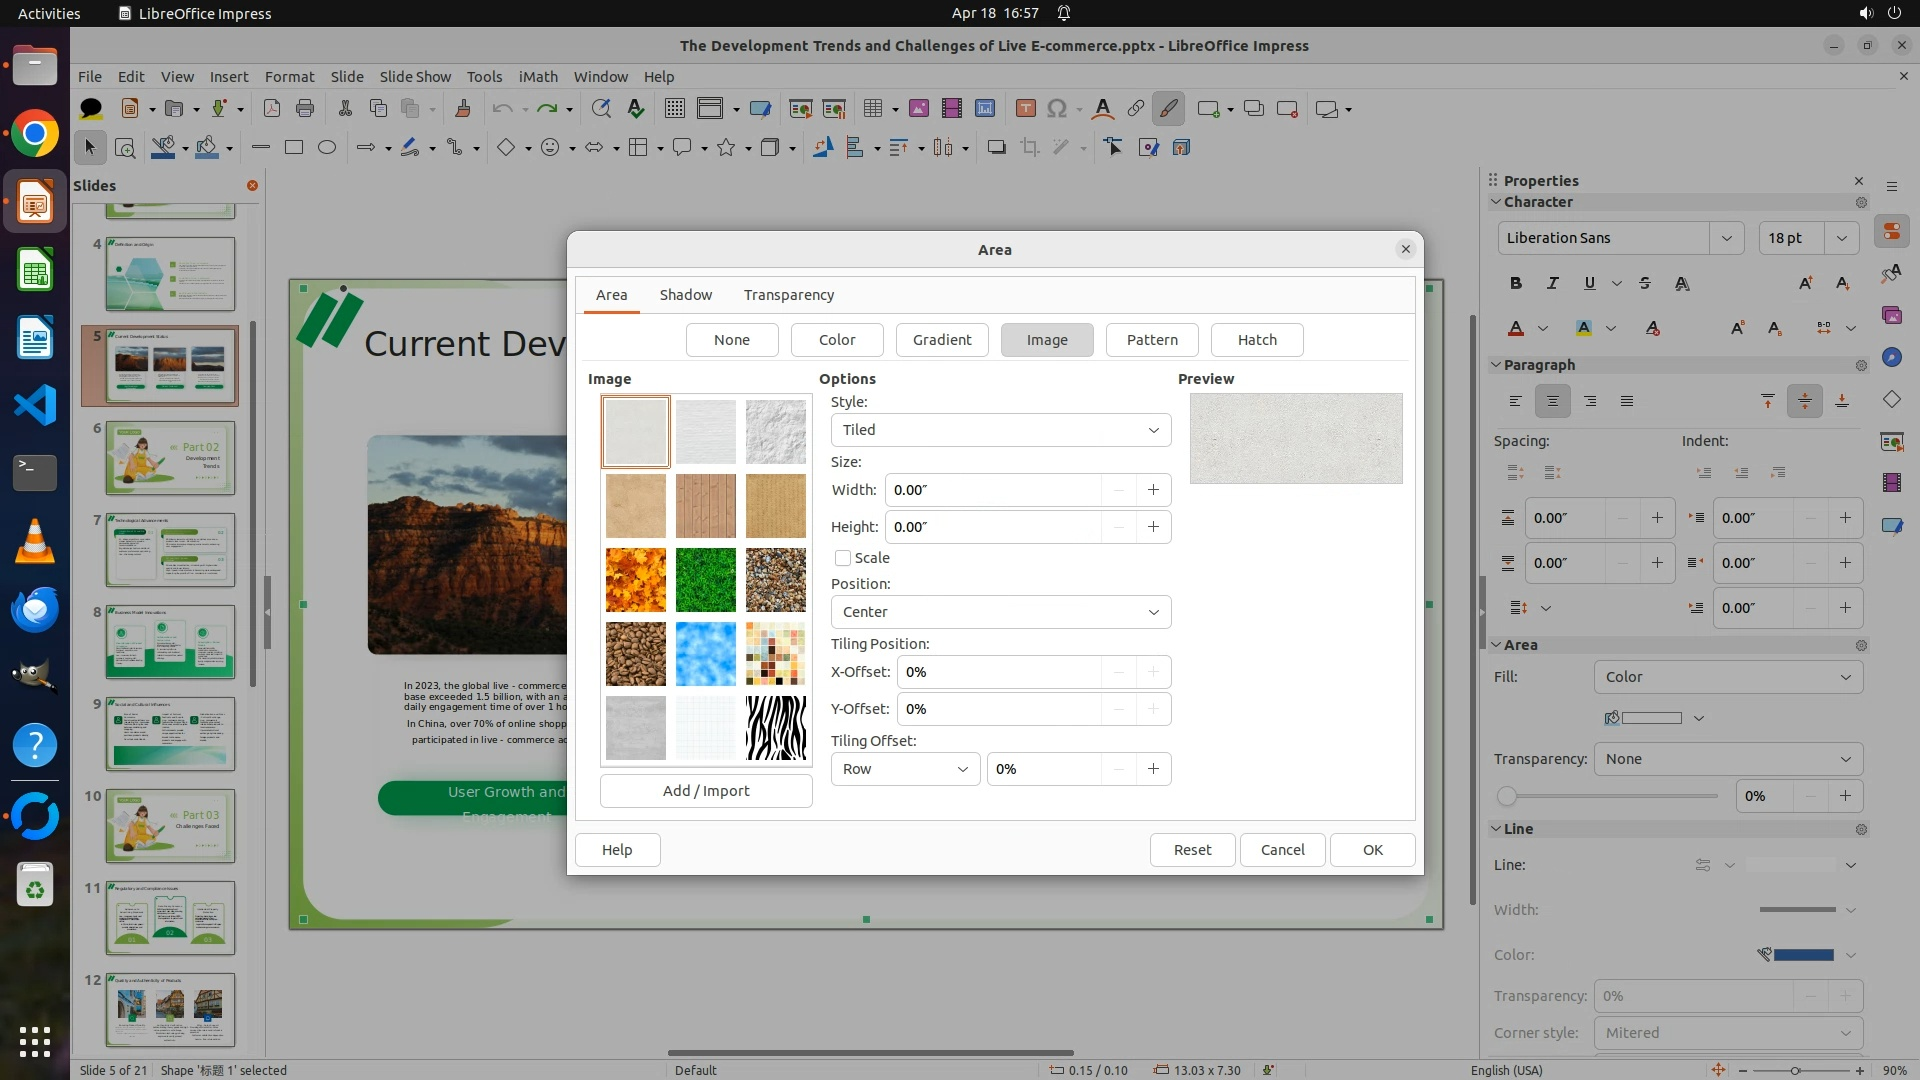
Task: Toggle centered paragraph alignment button
Action: tap(1553, 401)
